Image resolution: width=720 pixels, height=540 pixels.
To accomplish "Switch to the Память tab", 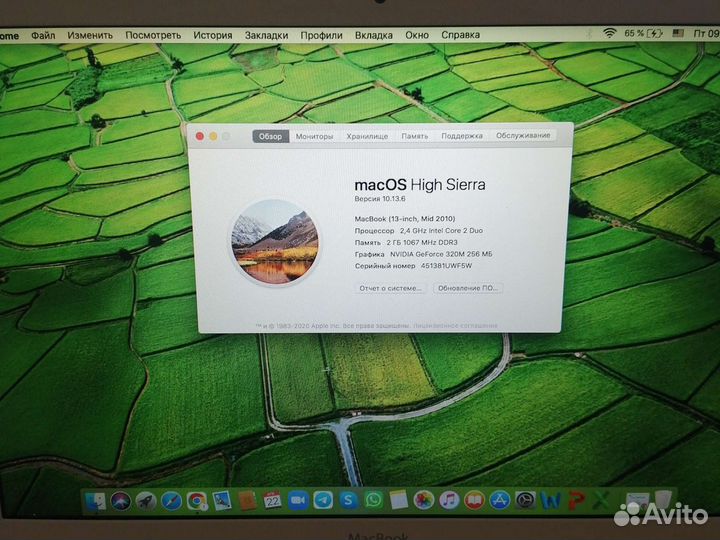I will pos(415,136).
